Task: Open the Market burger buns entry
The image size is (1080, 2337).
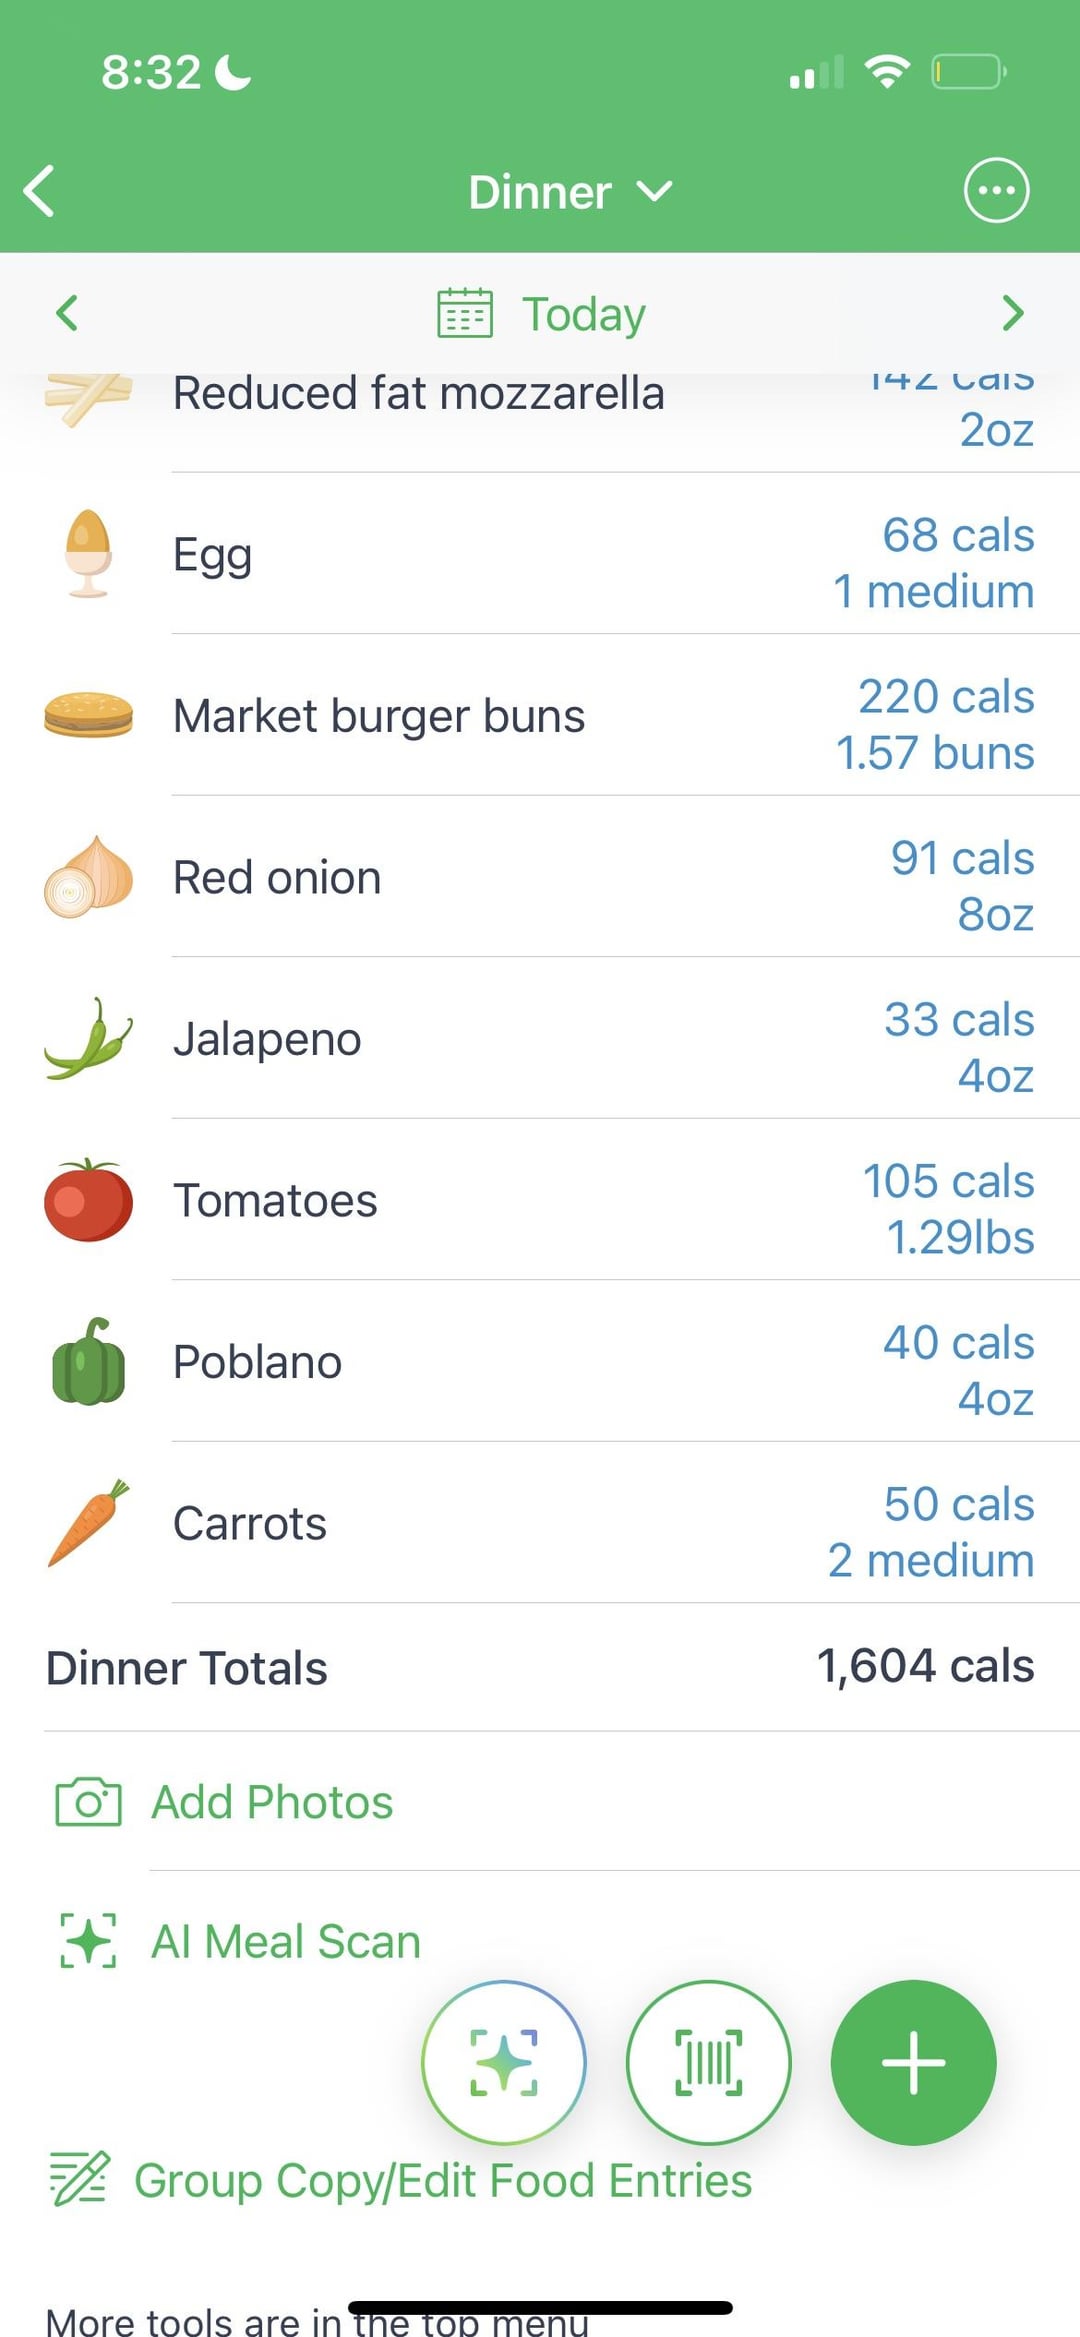Action: click(x=540, y=715)
